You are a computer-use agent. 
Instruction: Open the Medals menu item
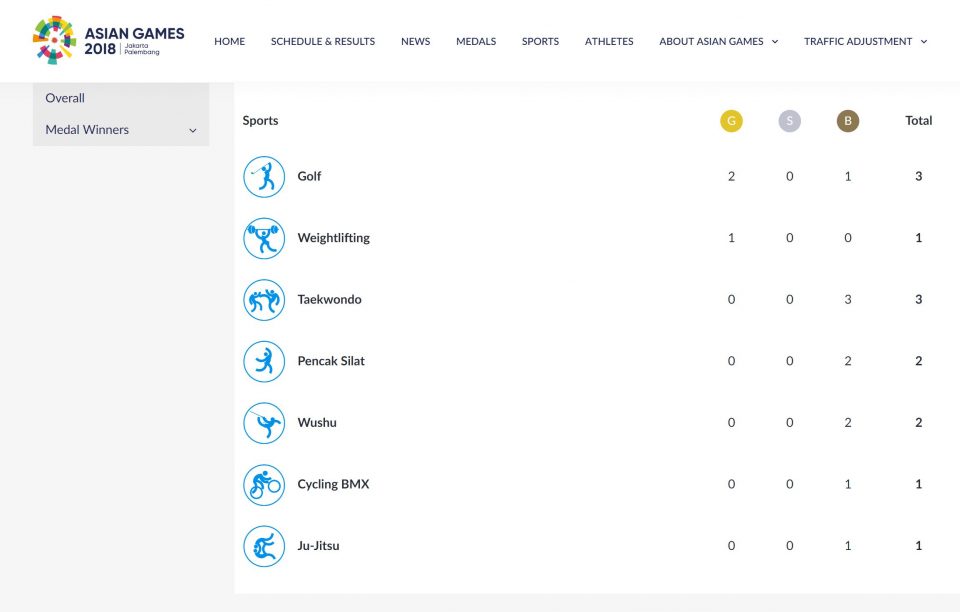476,42
